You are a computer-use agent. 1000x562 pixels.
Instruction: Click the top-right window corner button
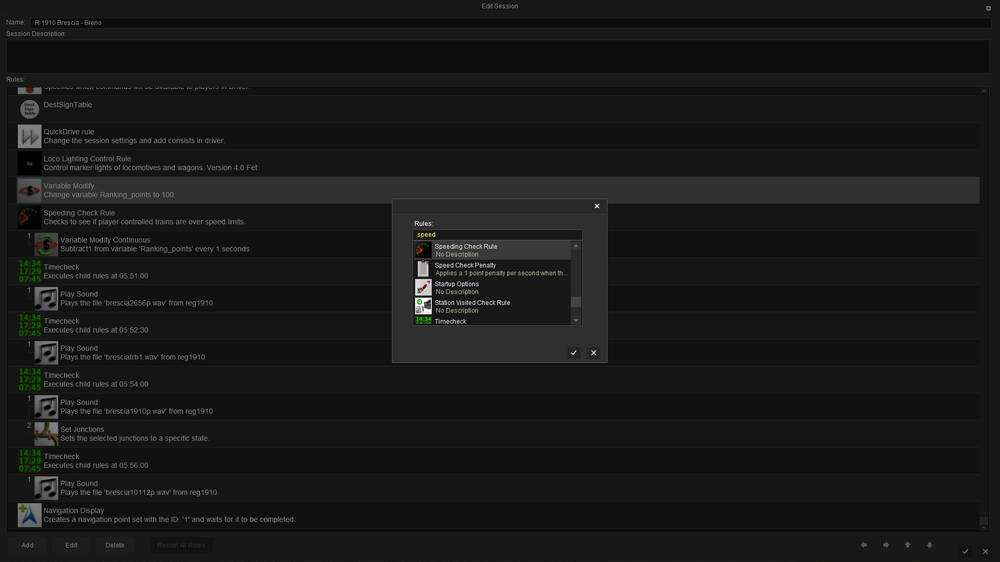(989, 8)
